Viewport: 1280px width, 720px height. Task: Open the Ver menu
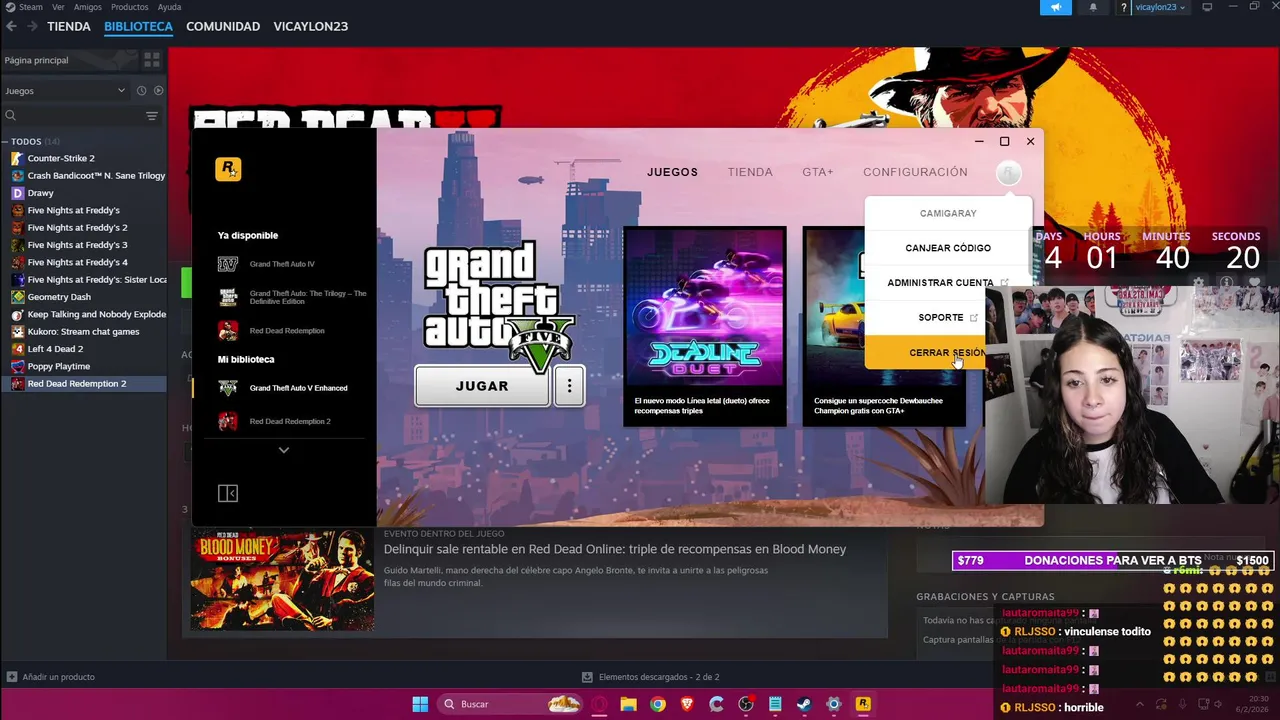pyautogui.click(x=58, y=7)
